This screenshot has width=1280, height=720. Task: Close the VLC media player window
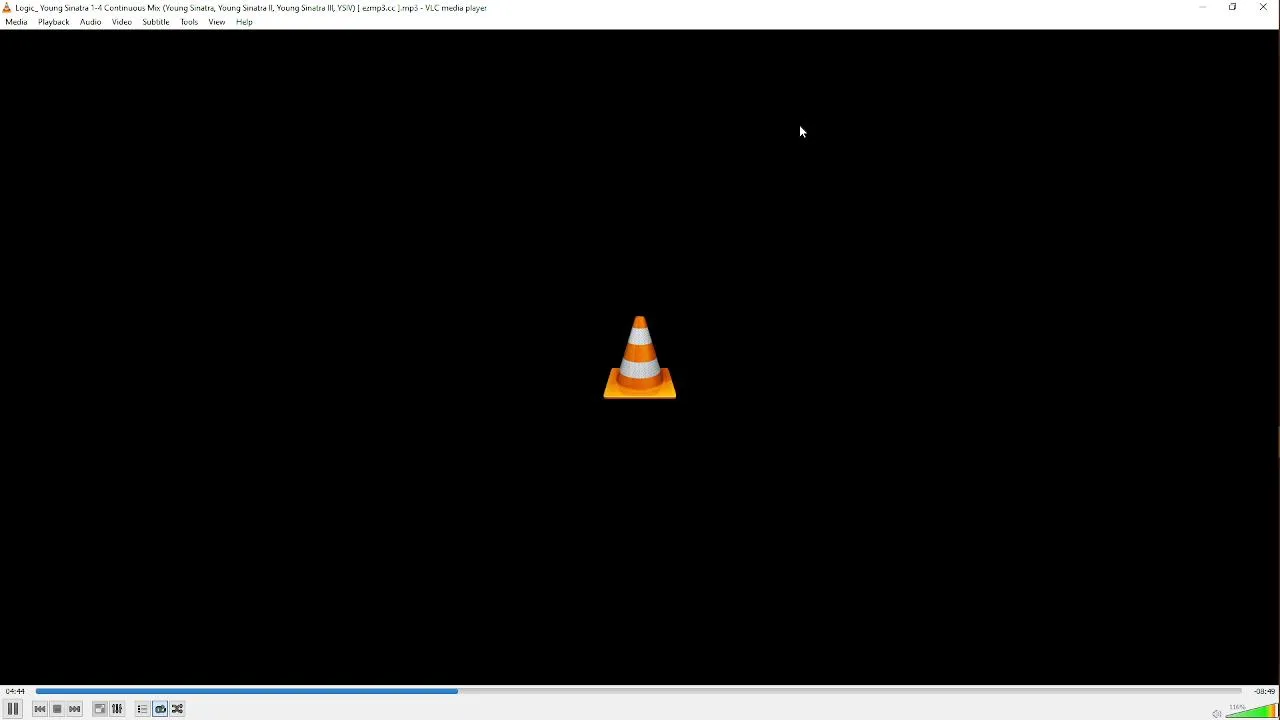1264,8
